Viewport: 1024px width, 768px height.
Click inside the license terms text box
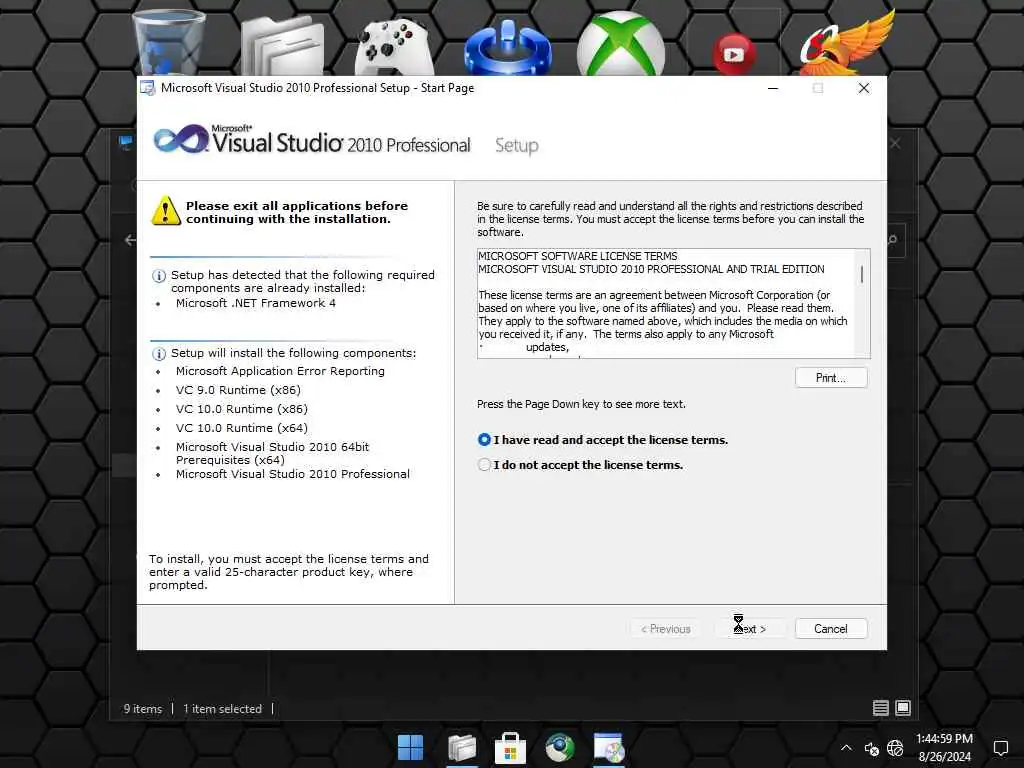click(666, 303)
